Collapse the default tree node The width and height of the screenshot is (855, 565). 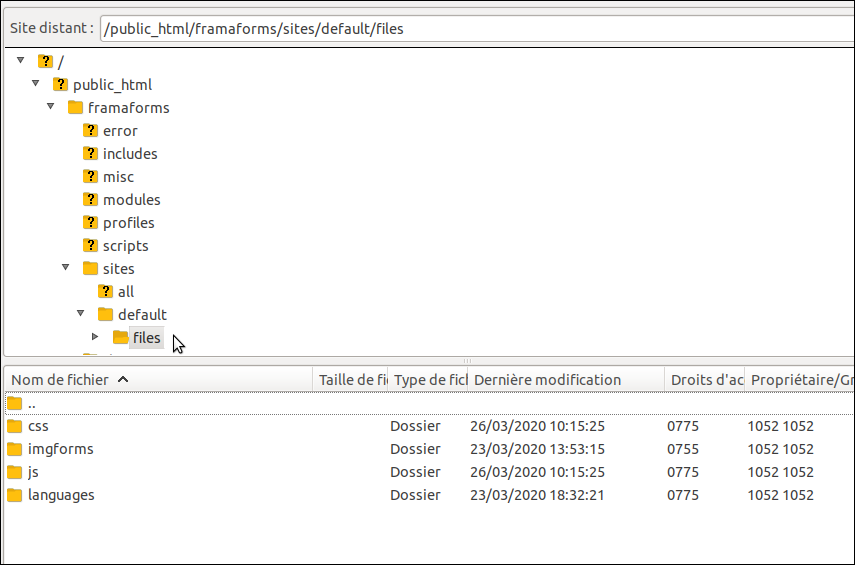pyautogui.click(x=81, y=313)
